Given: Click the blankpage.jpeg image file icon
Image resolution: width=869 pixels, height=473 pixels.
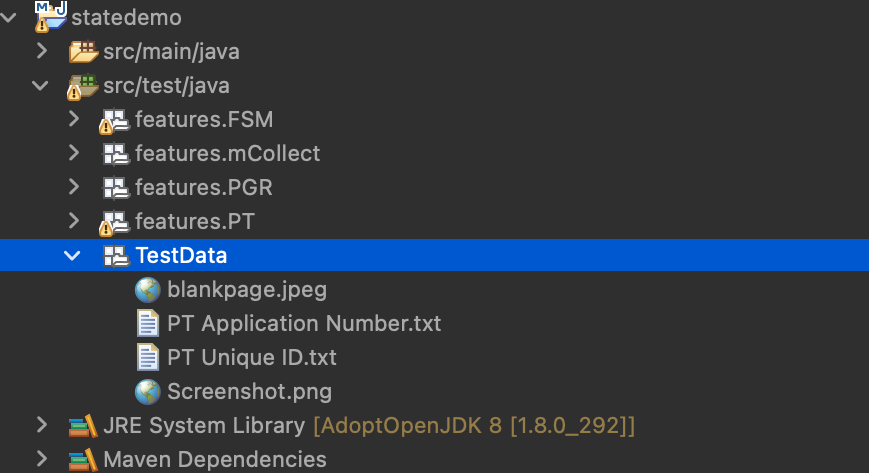Looking at the screenshot, I should pos(148,290).
